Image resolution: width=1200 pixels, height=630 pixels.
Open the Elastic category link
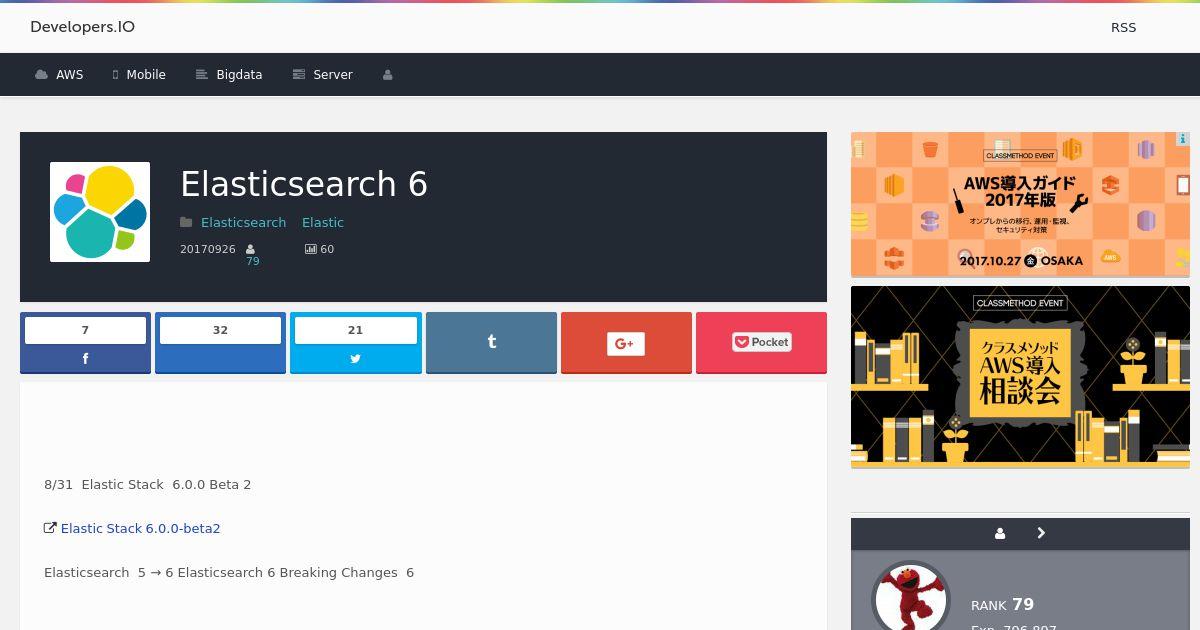click(x=323, y=223)
